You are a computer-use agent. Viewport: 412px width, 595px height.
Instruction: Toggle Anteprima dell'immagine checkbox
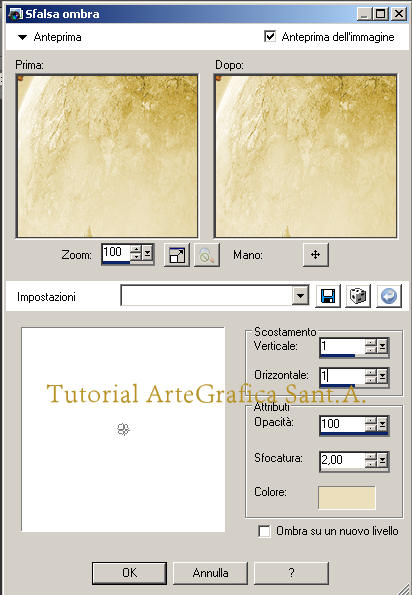click(x=270, y=36)
